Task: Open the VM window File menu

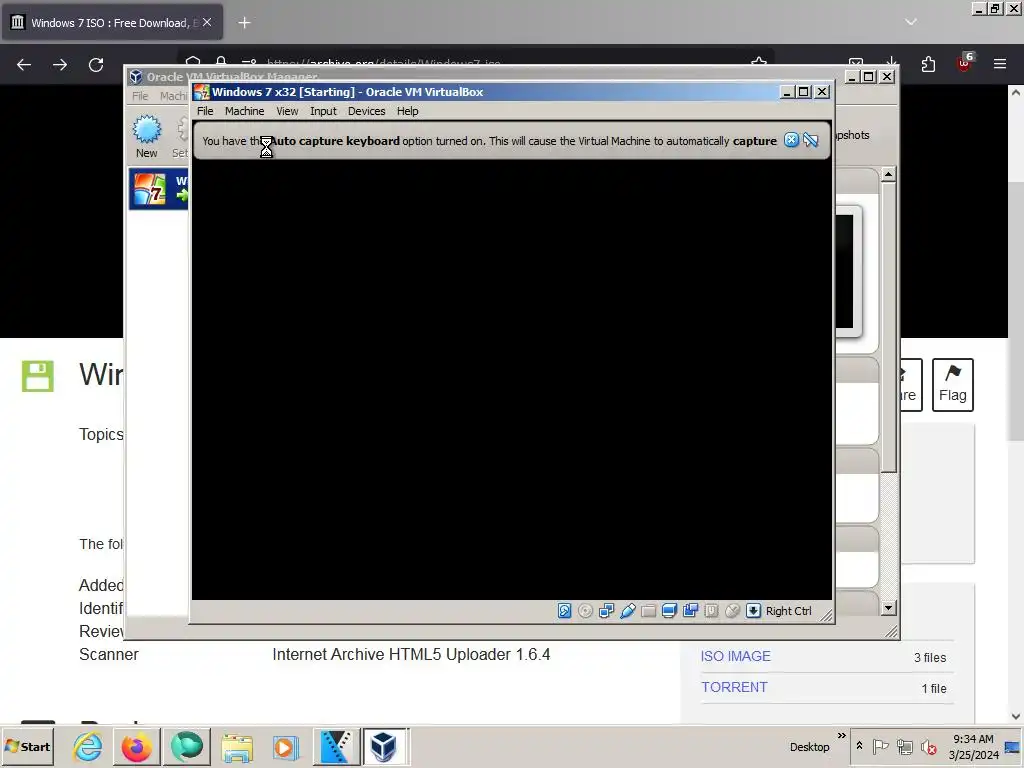Action: 205,111
